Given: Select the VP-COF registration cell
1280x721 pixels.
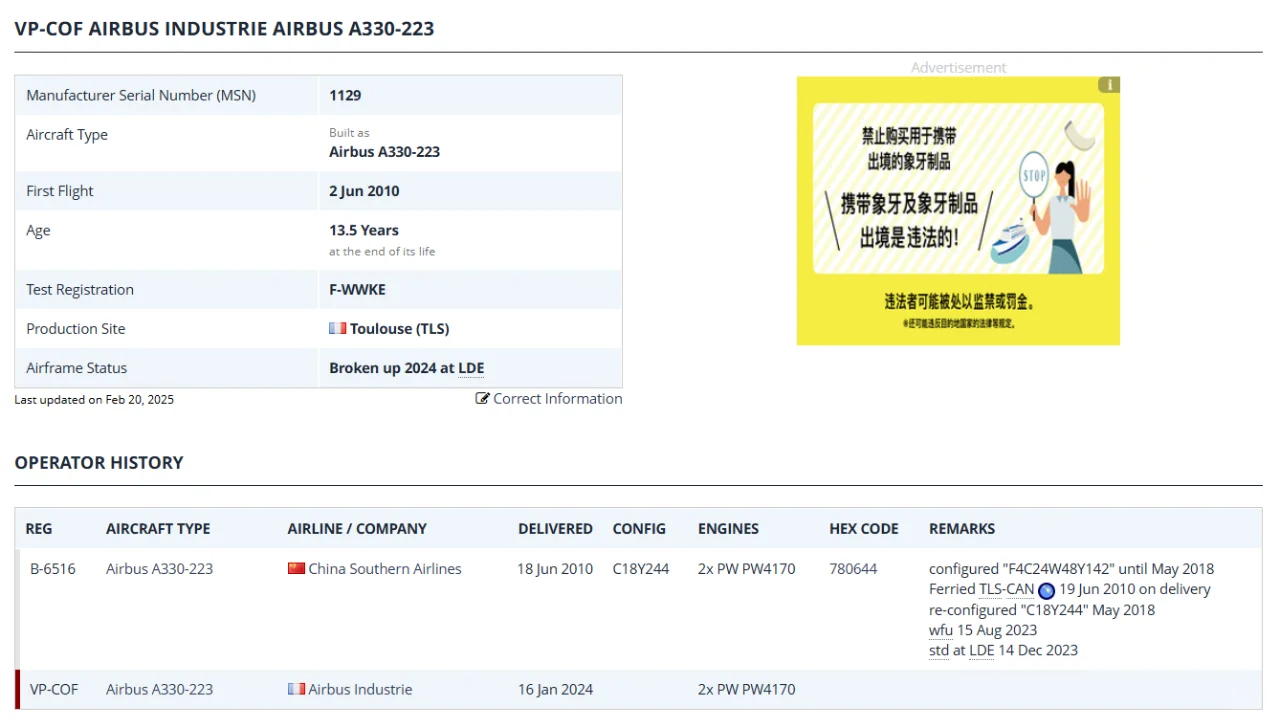Looking at the screenshot, I should [x=54, y=689].
